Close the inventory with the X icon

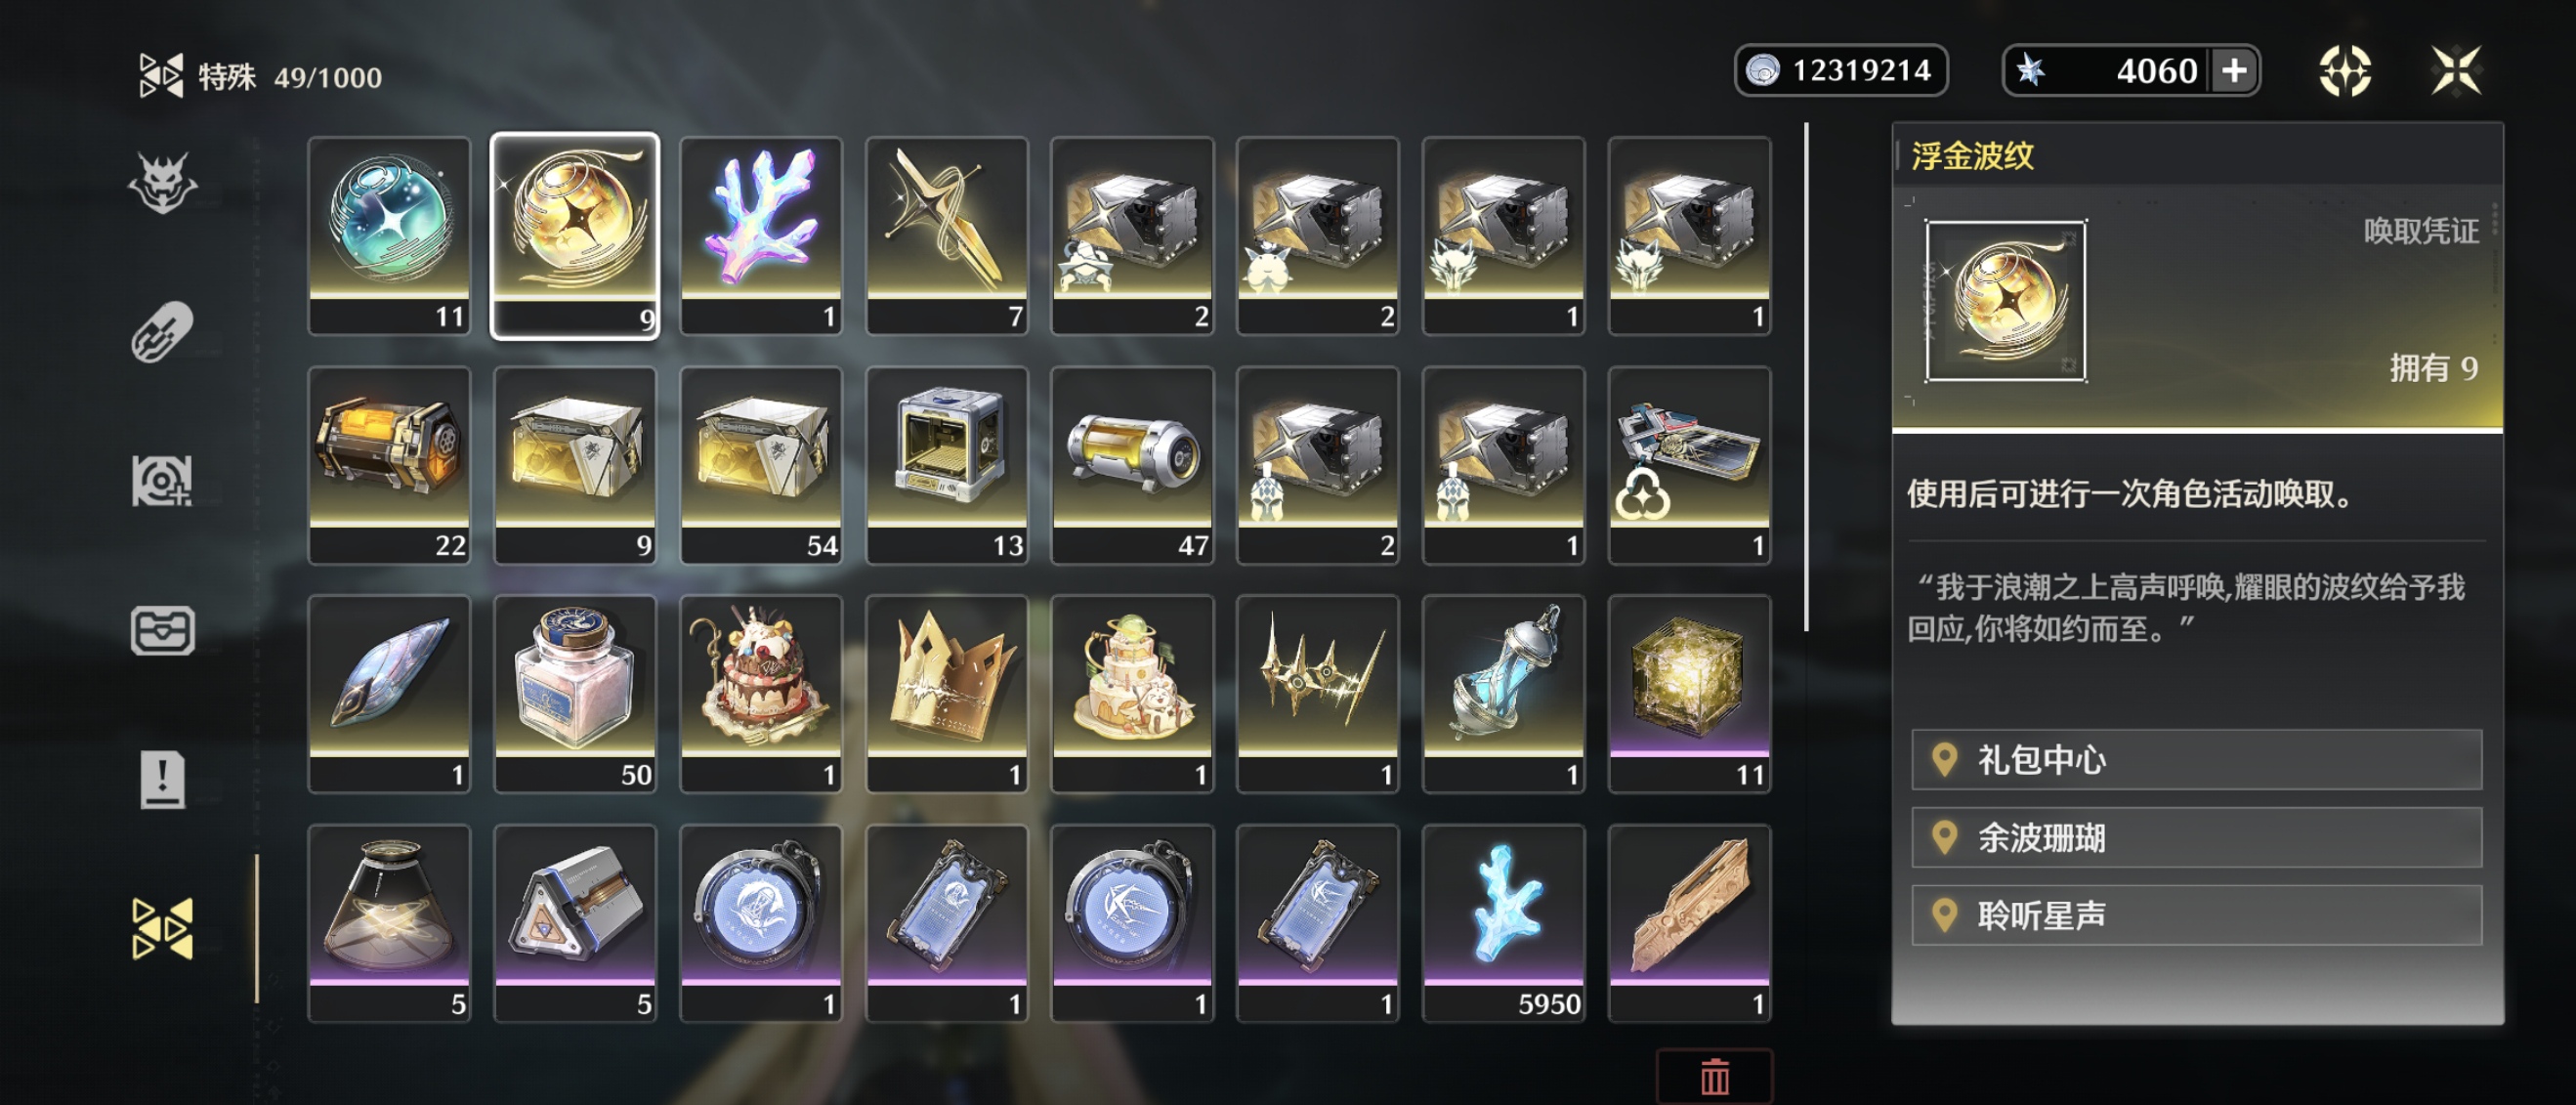pyautogui.click(x=2456, y=71)
